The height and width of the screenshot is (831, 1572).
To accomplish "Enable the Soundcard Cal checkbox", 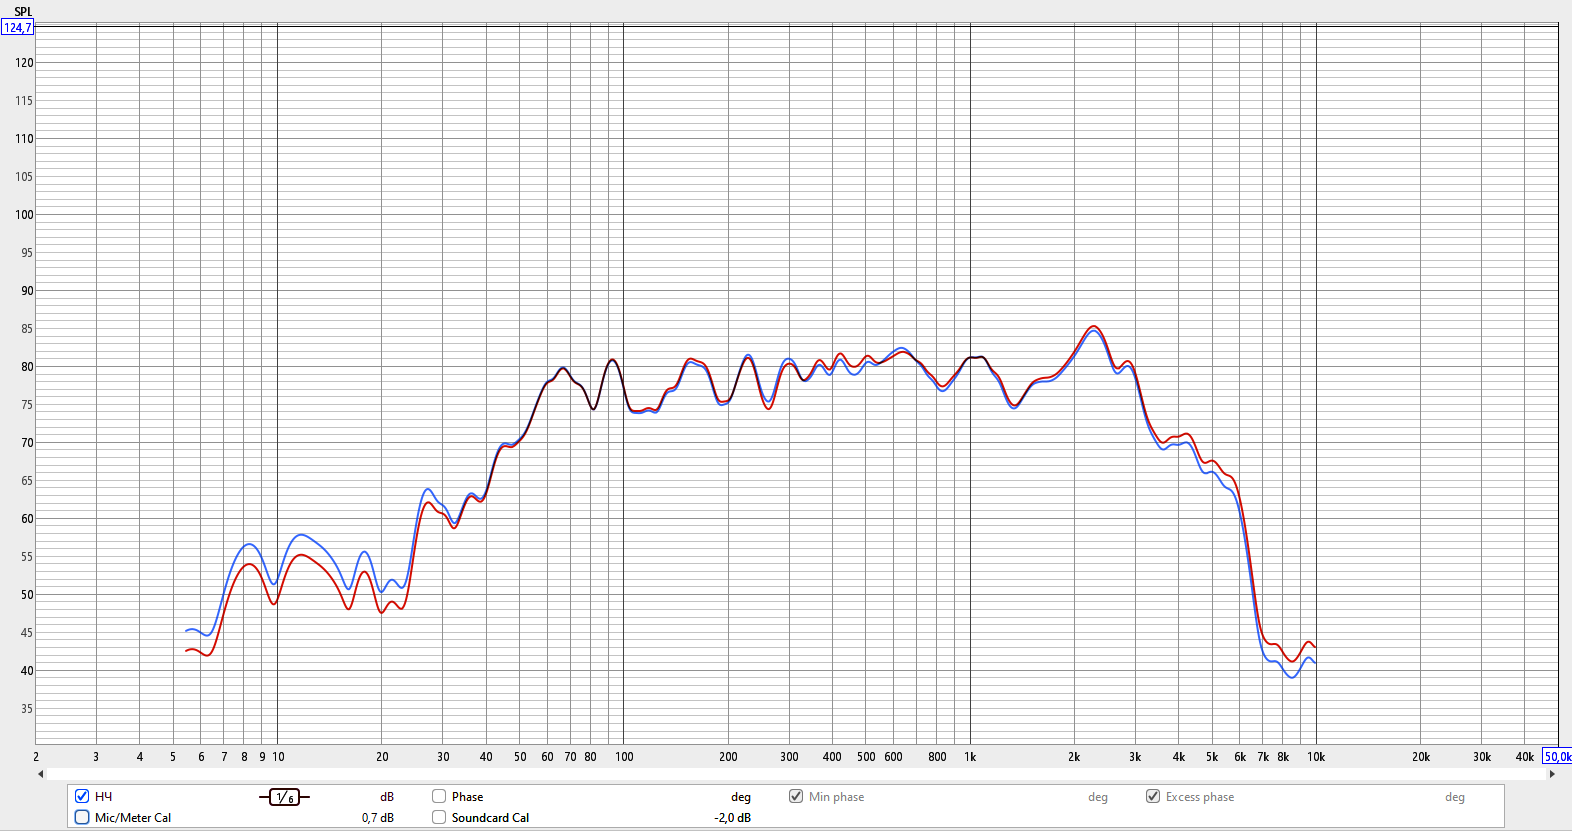I will (x=439, y=817).
